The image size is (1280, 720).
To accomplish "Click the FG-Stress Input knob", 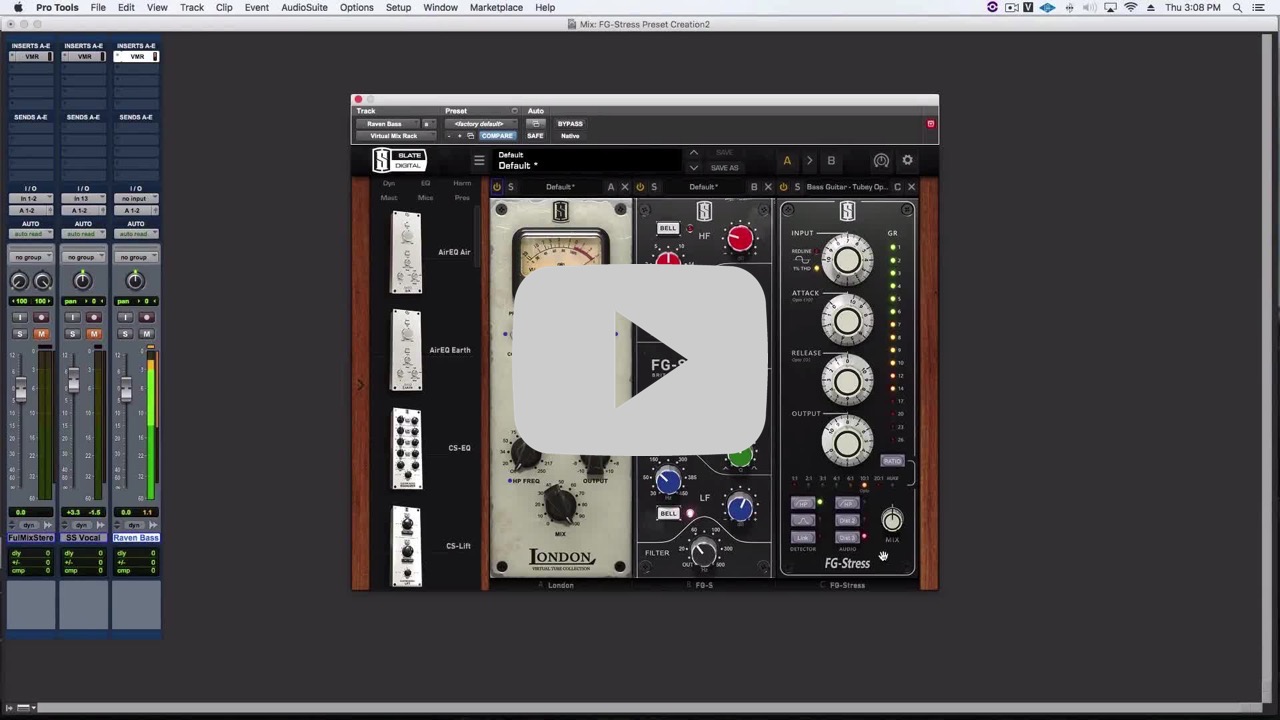I will coord(847,260).
